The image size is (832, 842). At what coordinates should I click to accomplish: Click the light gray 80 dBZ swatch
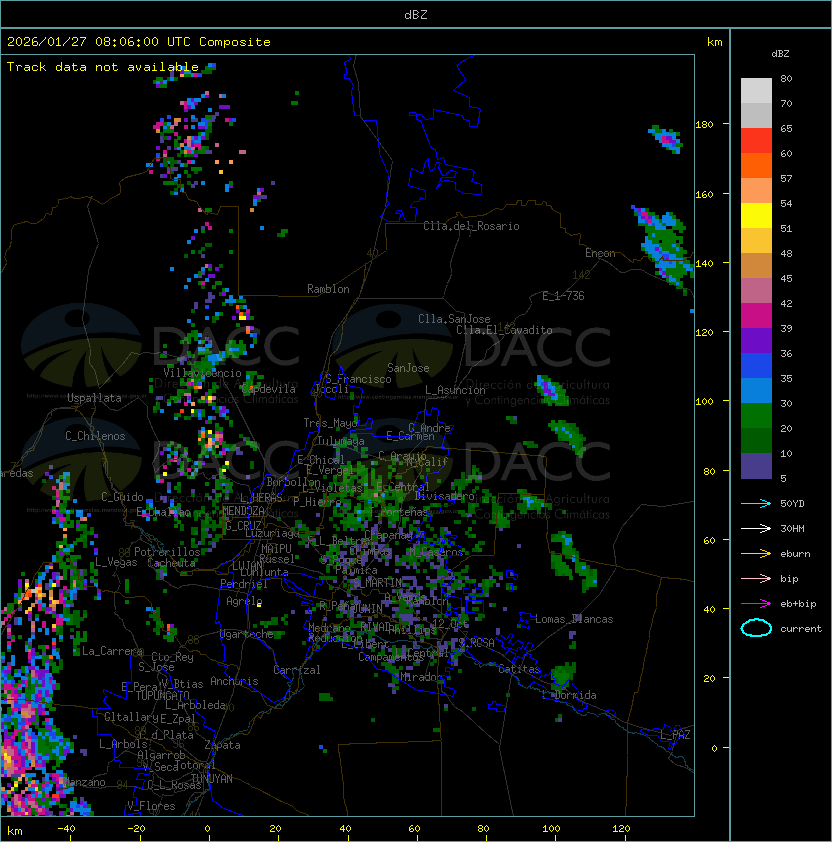click(756, 90)
